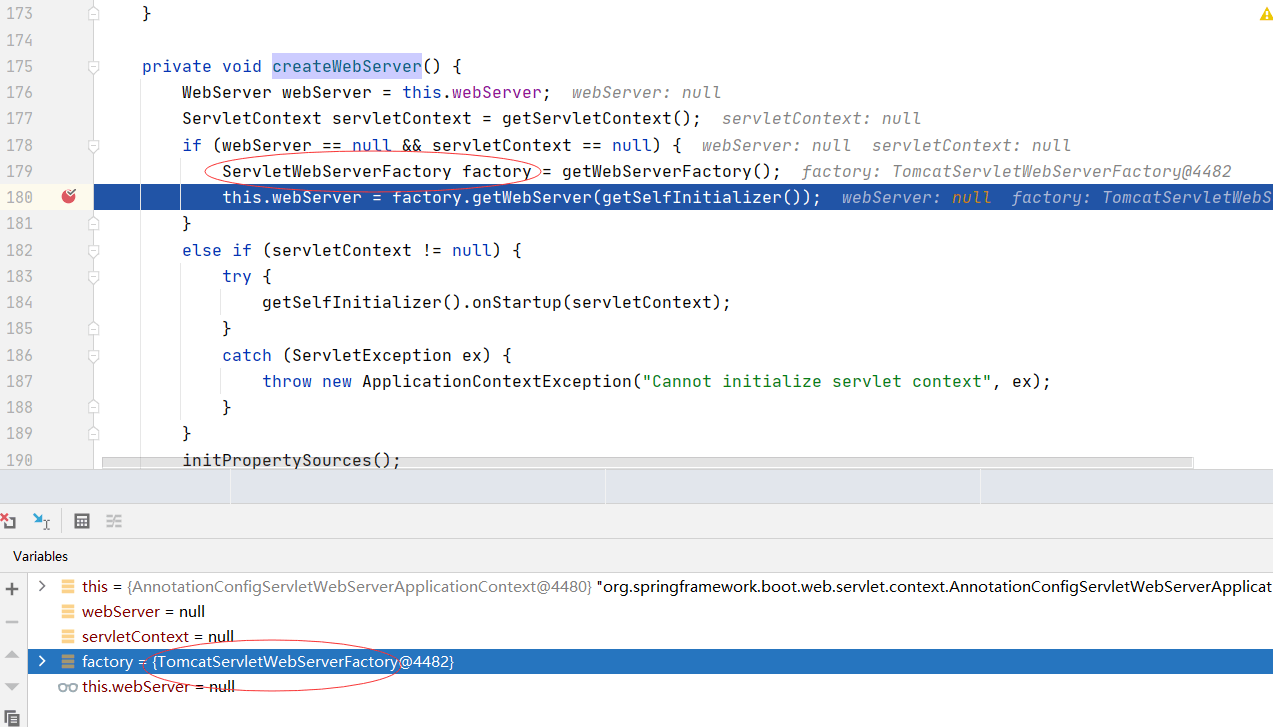Image resolution: width=1273 pixels, height=727 pixels.
Task: Open the Evaluate Expression calculator icon
Action: point(82,521)
